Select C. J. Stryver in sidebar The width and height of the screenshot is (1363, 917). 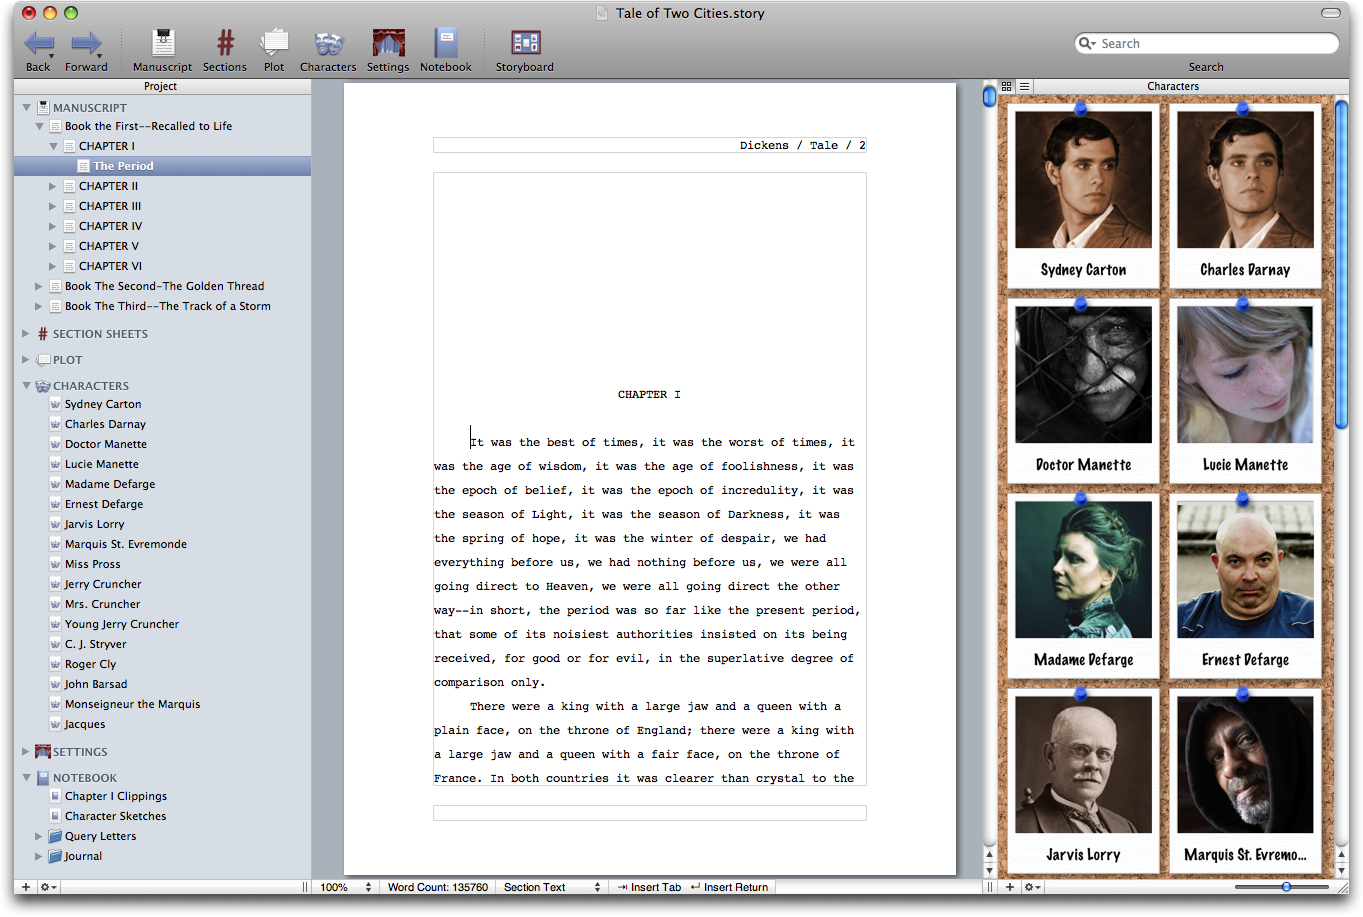click(x=96, y=644)
